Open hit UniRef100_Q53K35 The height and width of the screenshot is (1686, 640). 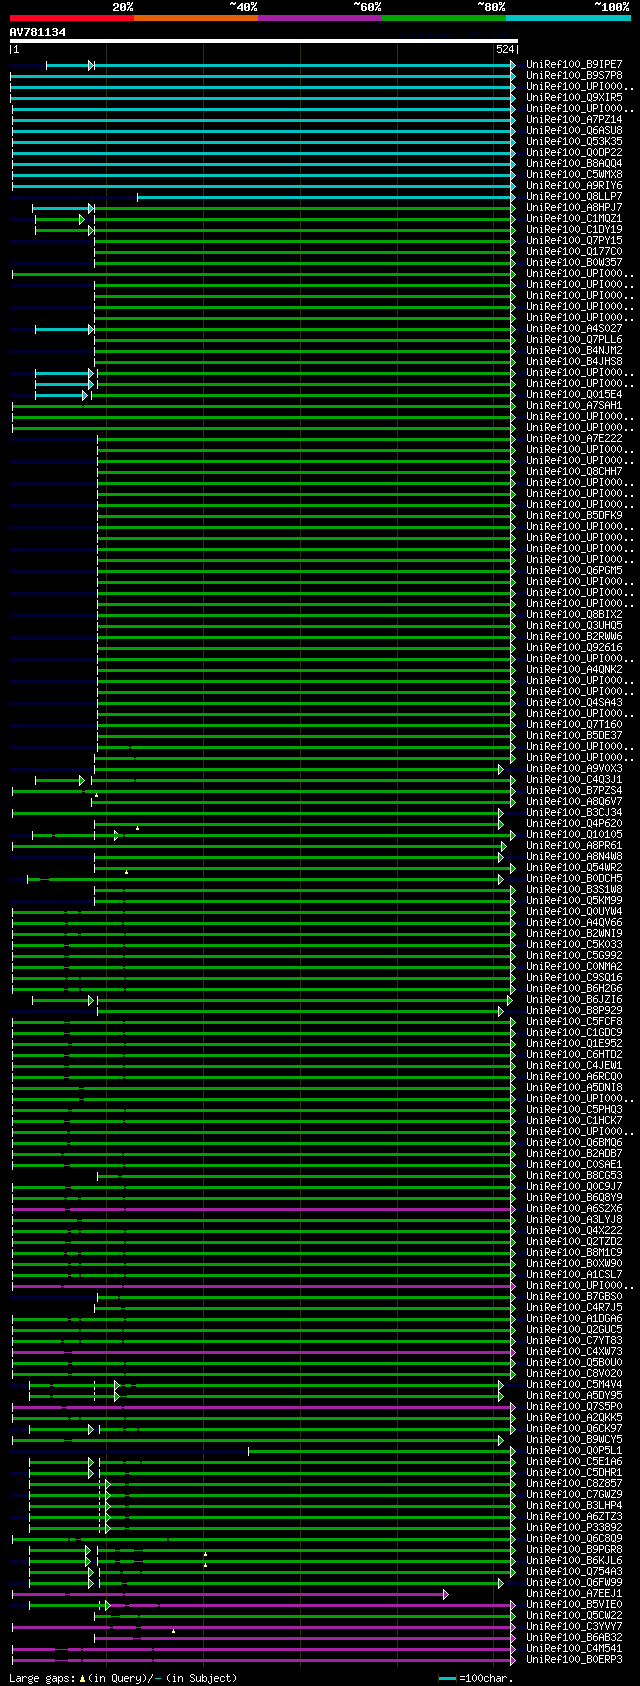click(x=574, y=142)
